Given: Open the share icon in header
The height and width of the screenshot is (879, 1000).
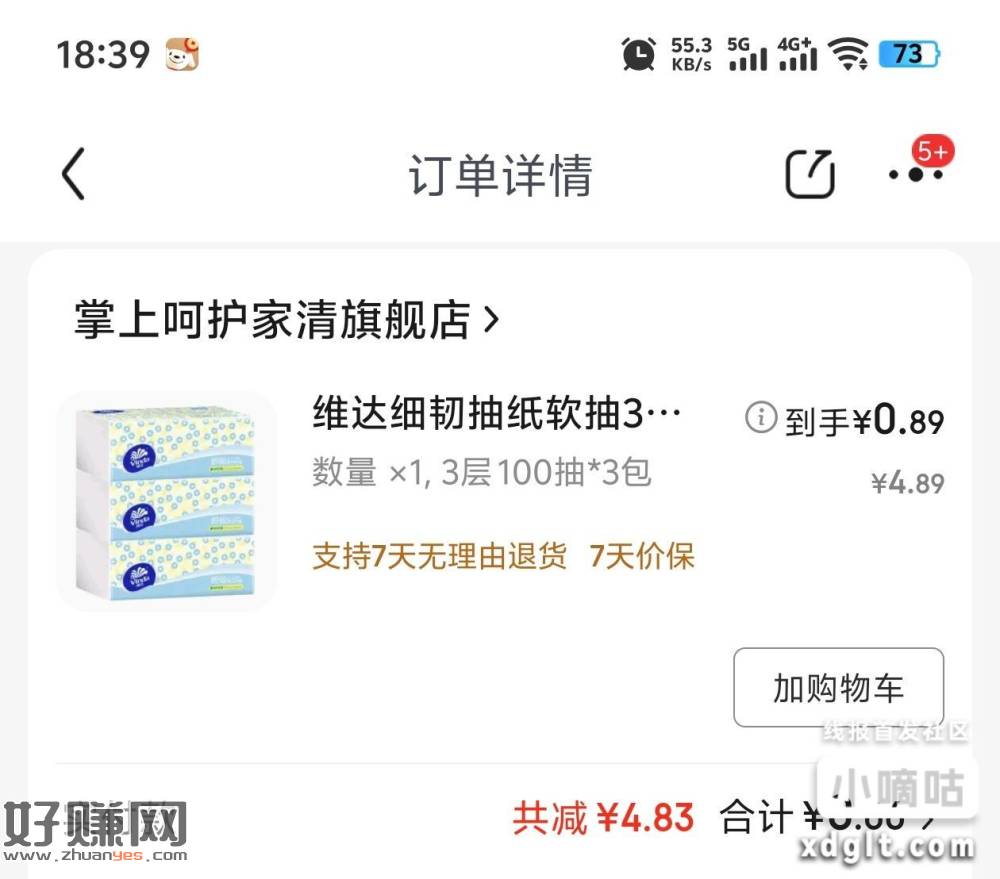Looking at the screenshot, I should 810,174.
